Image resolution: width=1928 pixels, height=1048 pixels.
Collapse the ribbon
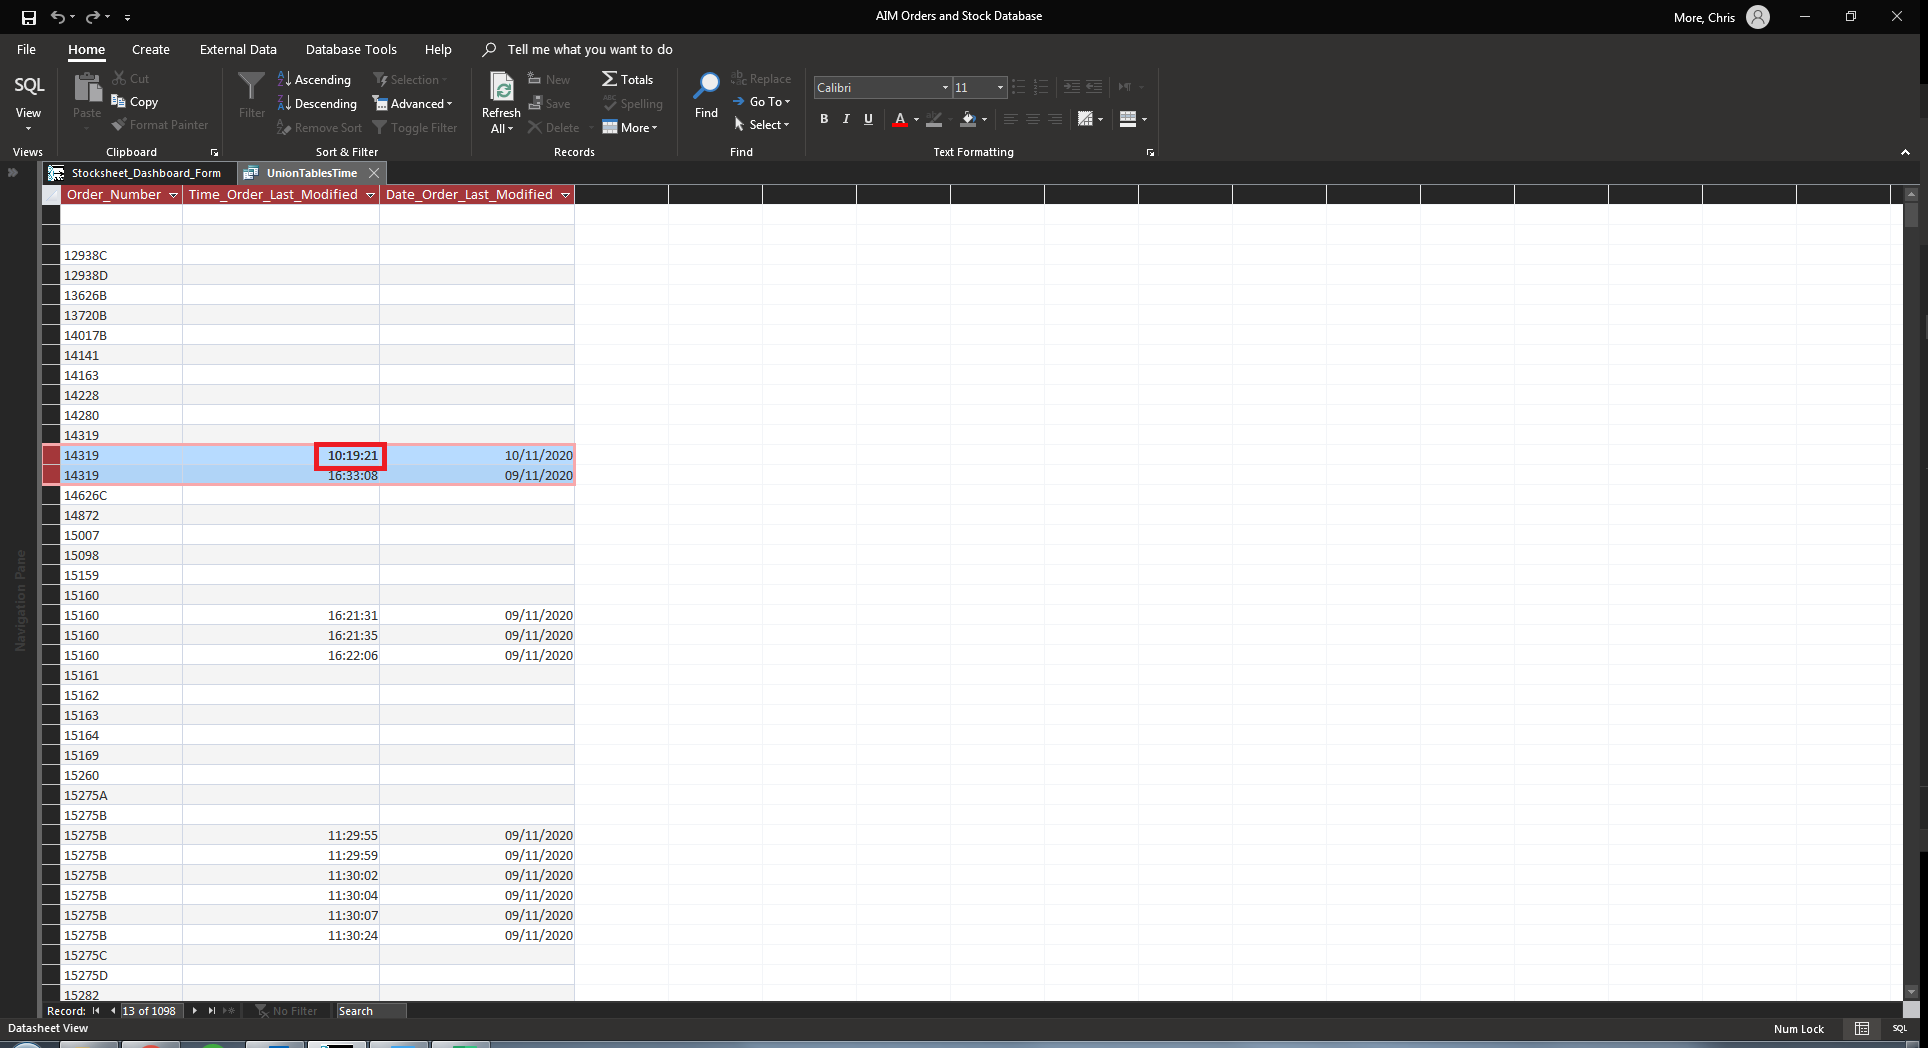click(x=1905, y=152)
